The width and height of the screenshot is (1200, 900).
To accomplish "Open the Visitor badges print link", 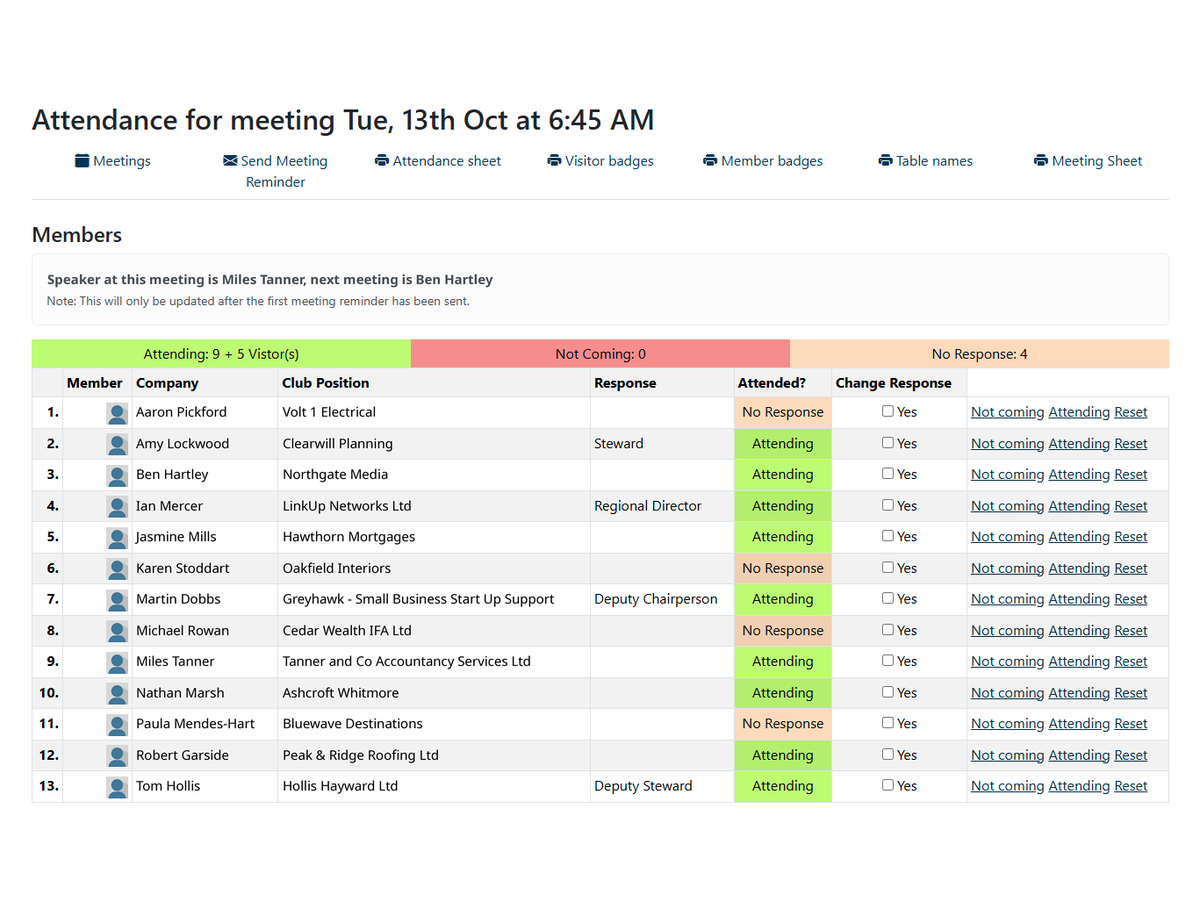I will (601, 161).
